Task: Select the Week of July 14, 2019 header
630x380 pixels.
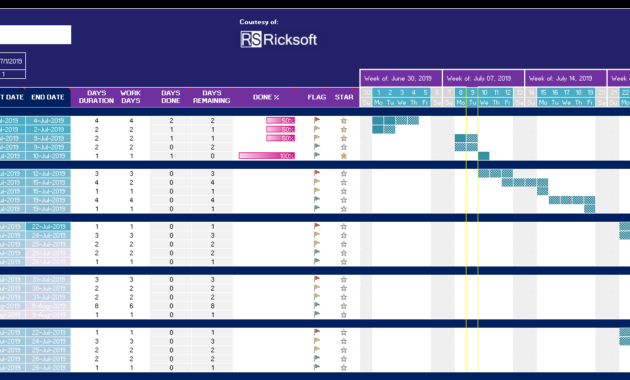Action: pos(566,78)
